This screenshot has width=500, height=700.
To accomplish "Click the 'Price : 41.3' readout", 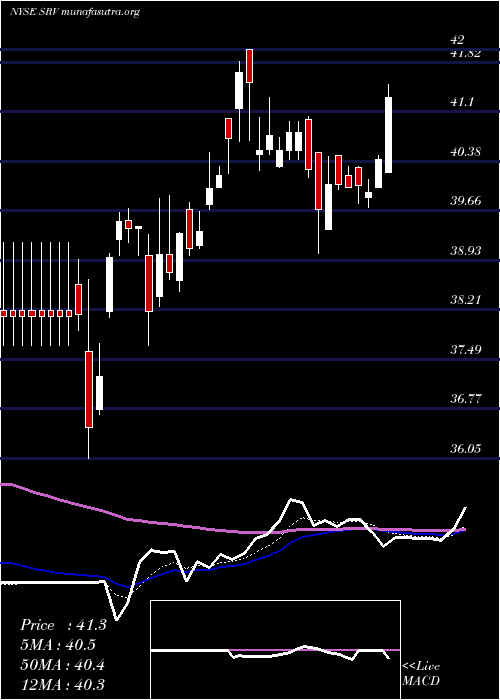I will pos(63,625).
